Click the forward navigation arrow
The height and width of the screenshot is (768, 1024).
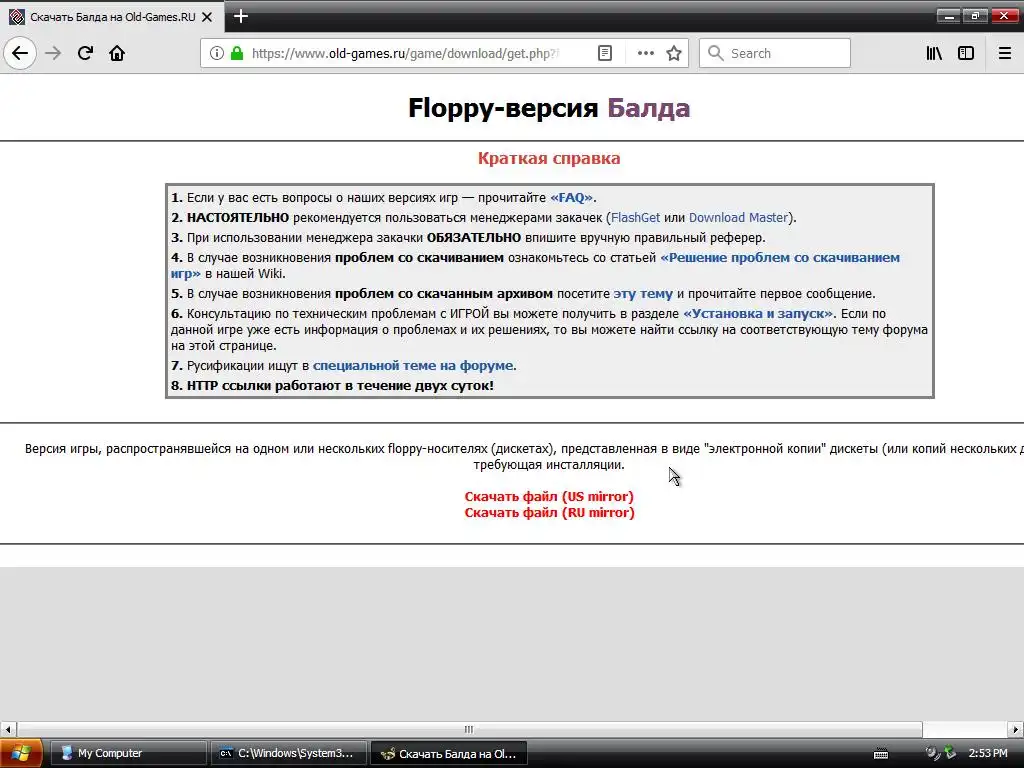[x=53, y=53]
